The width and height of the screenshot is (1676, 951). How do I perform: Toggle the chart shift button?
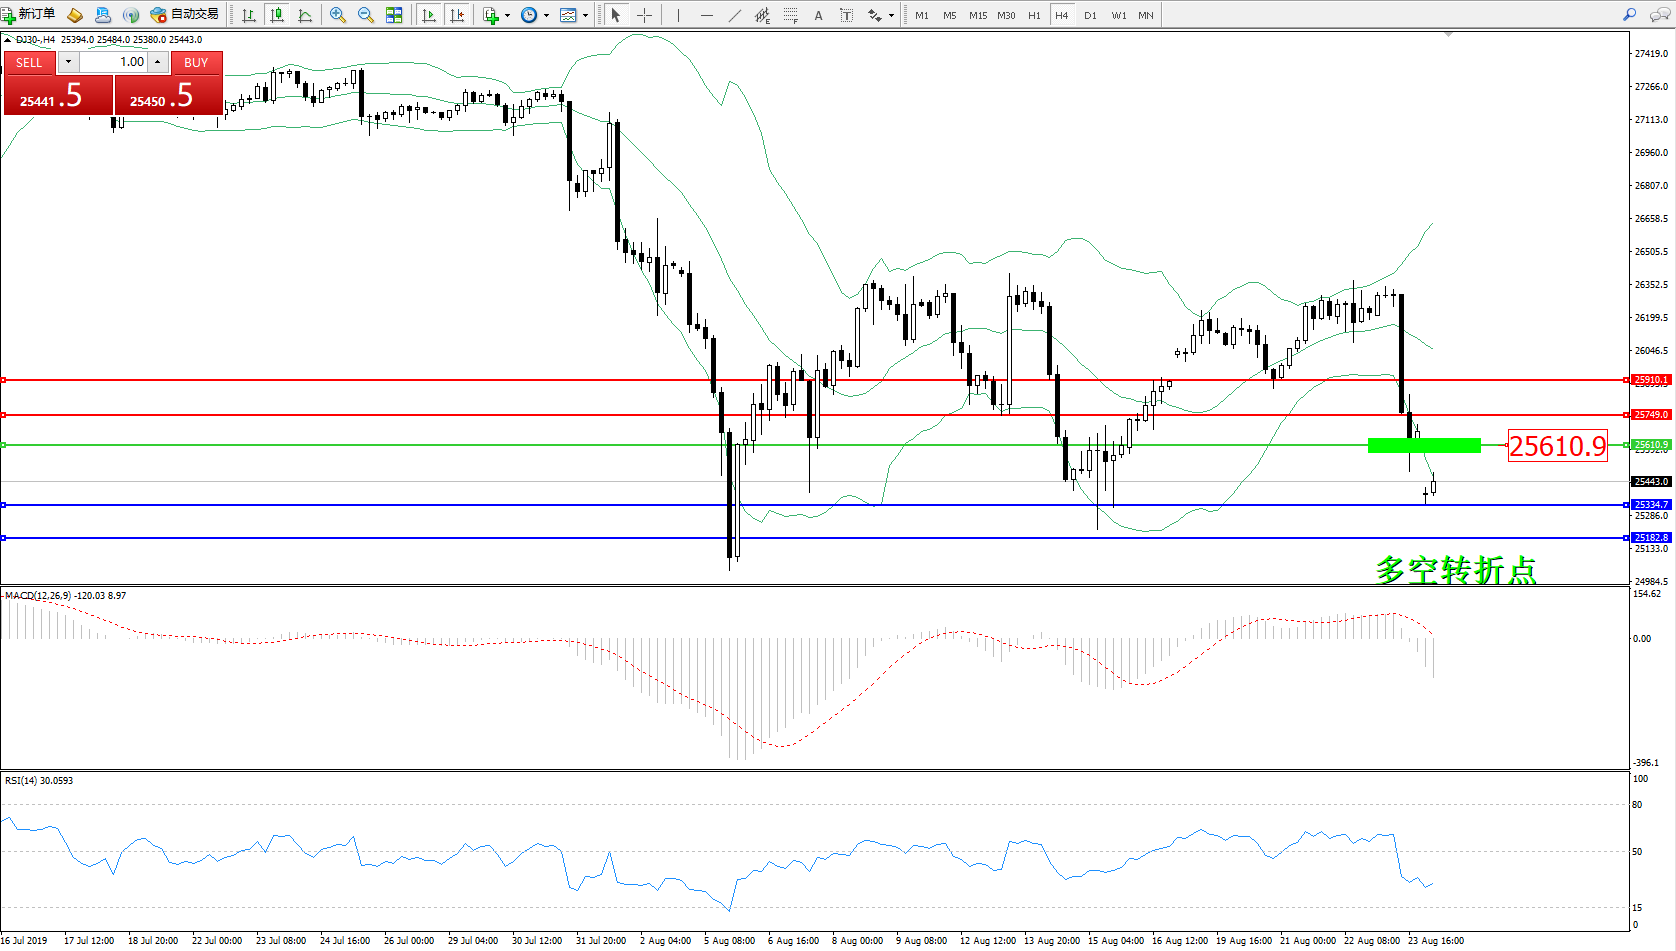(x=457, y=15)
